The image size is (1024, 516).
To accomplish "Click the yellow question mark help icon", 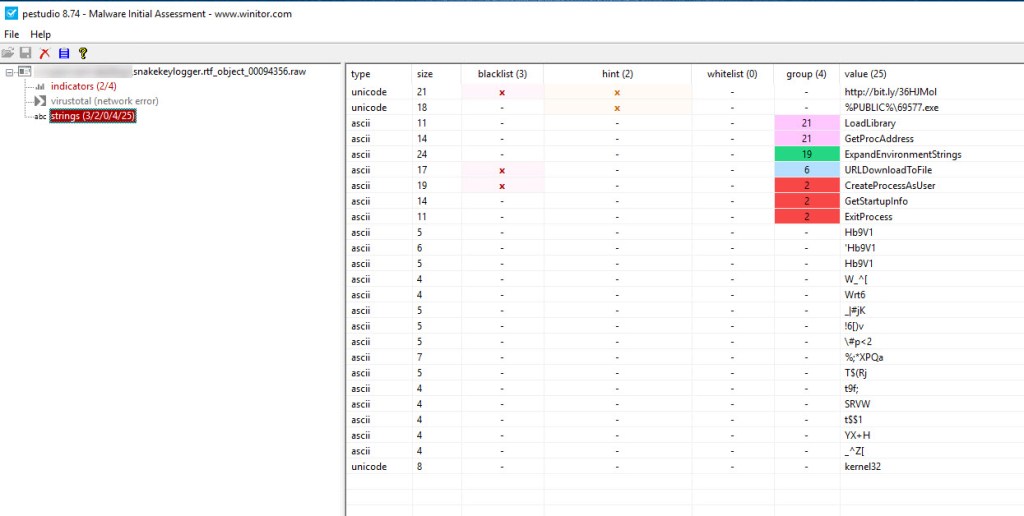I will click(83, 53).
